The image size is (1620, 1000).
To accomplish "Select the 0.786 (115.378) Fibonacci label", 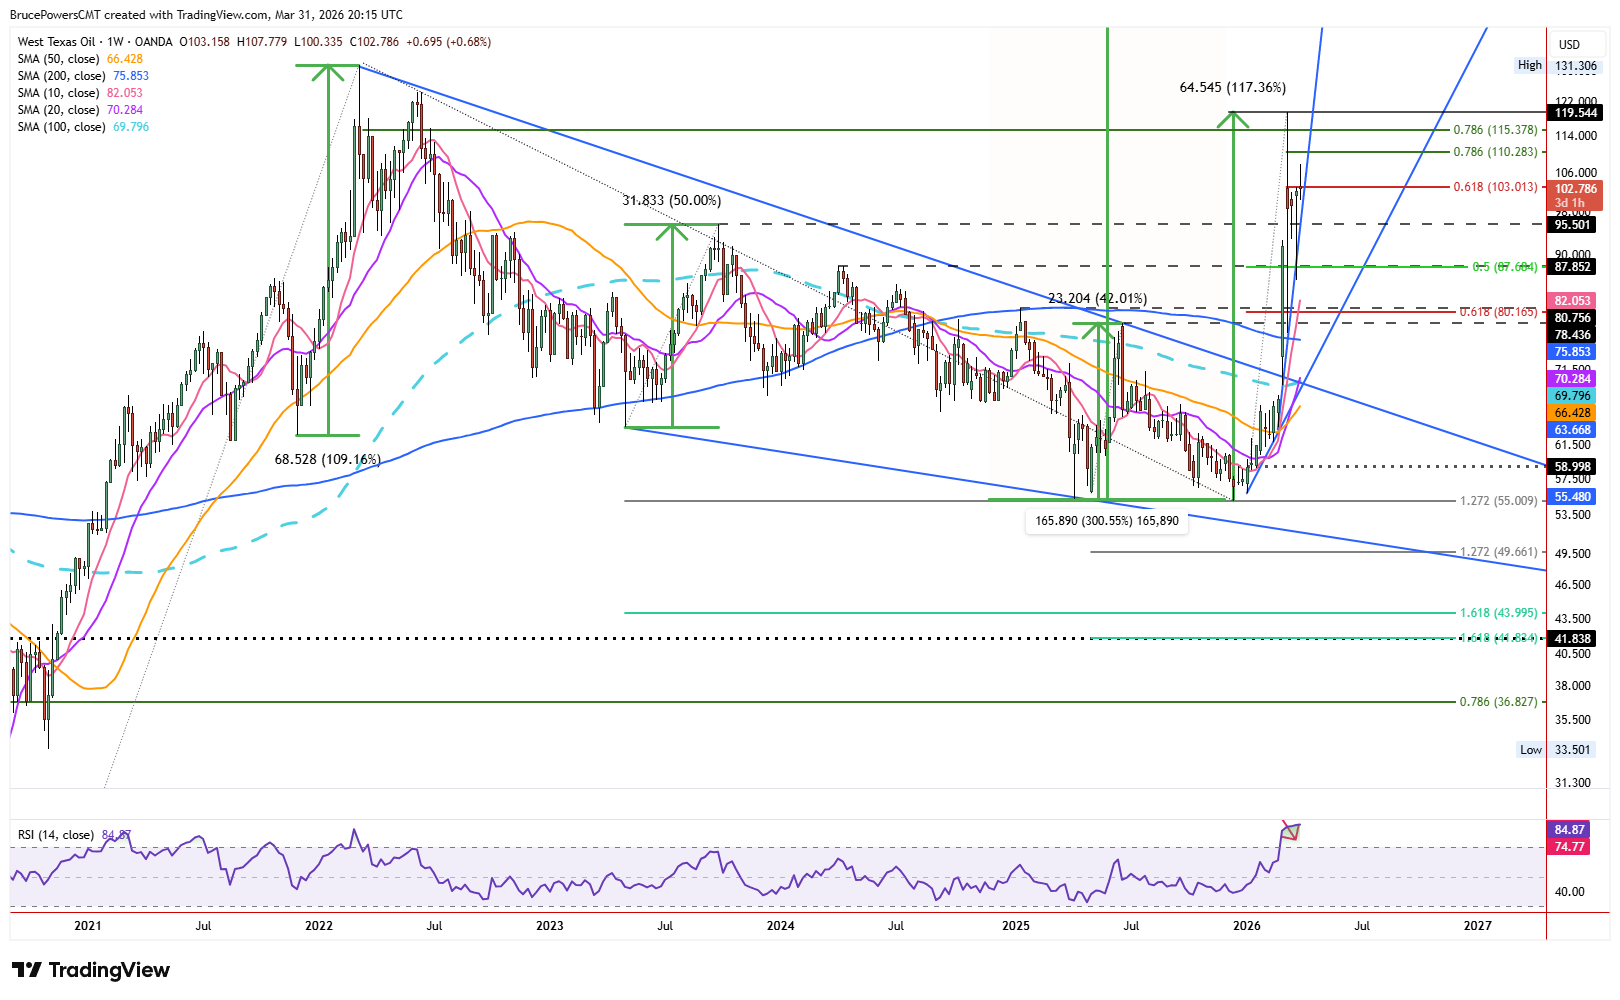I will pos(1495,130).
